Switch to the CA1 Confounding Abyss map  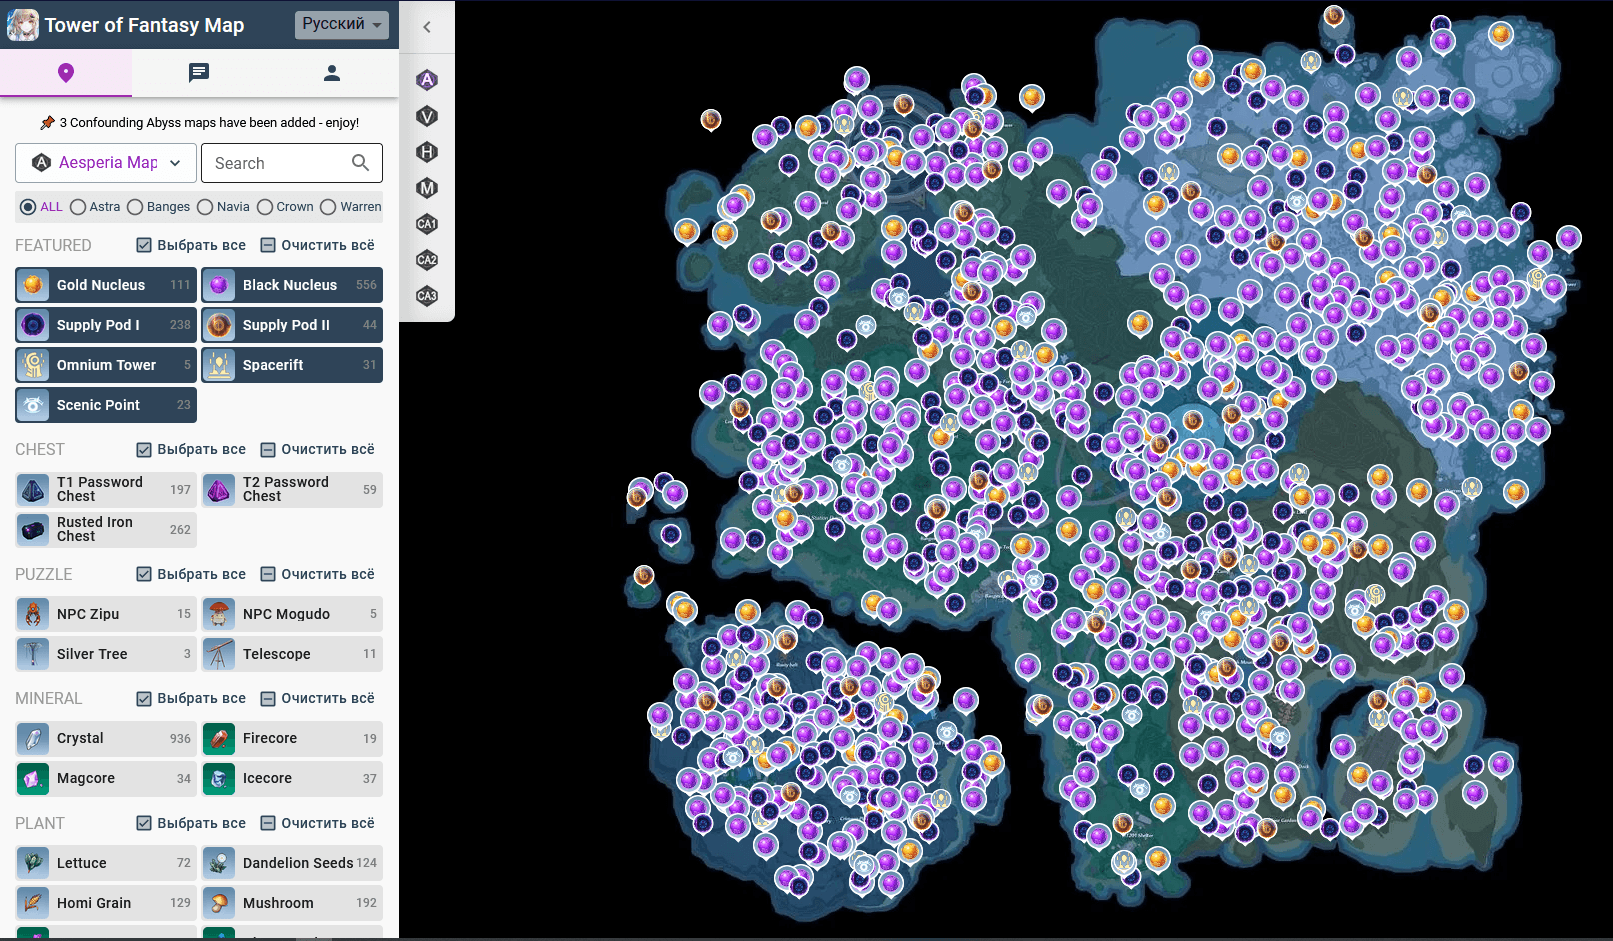(427, 224)
